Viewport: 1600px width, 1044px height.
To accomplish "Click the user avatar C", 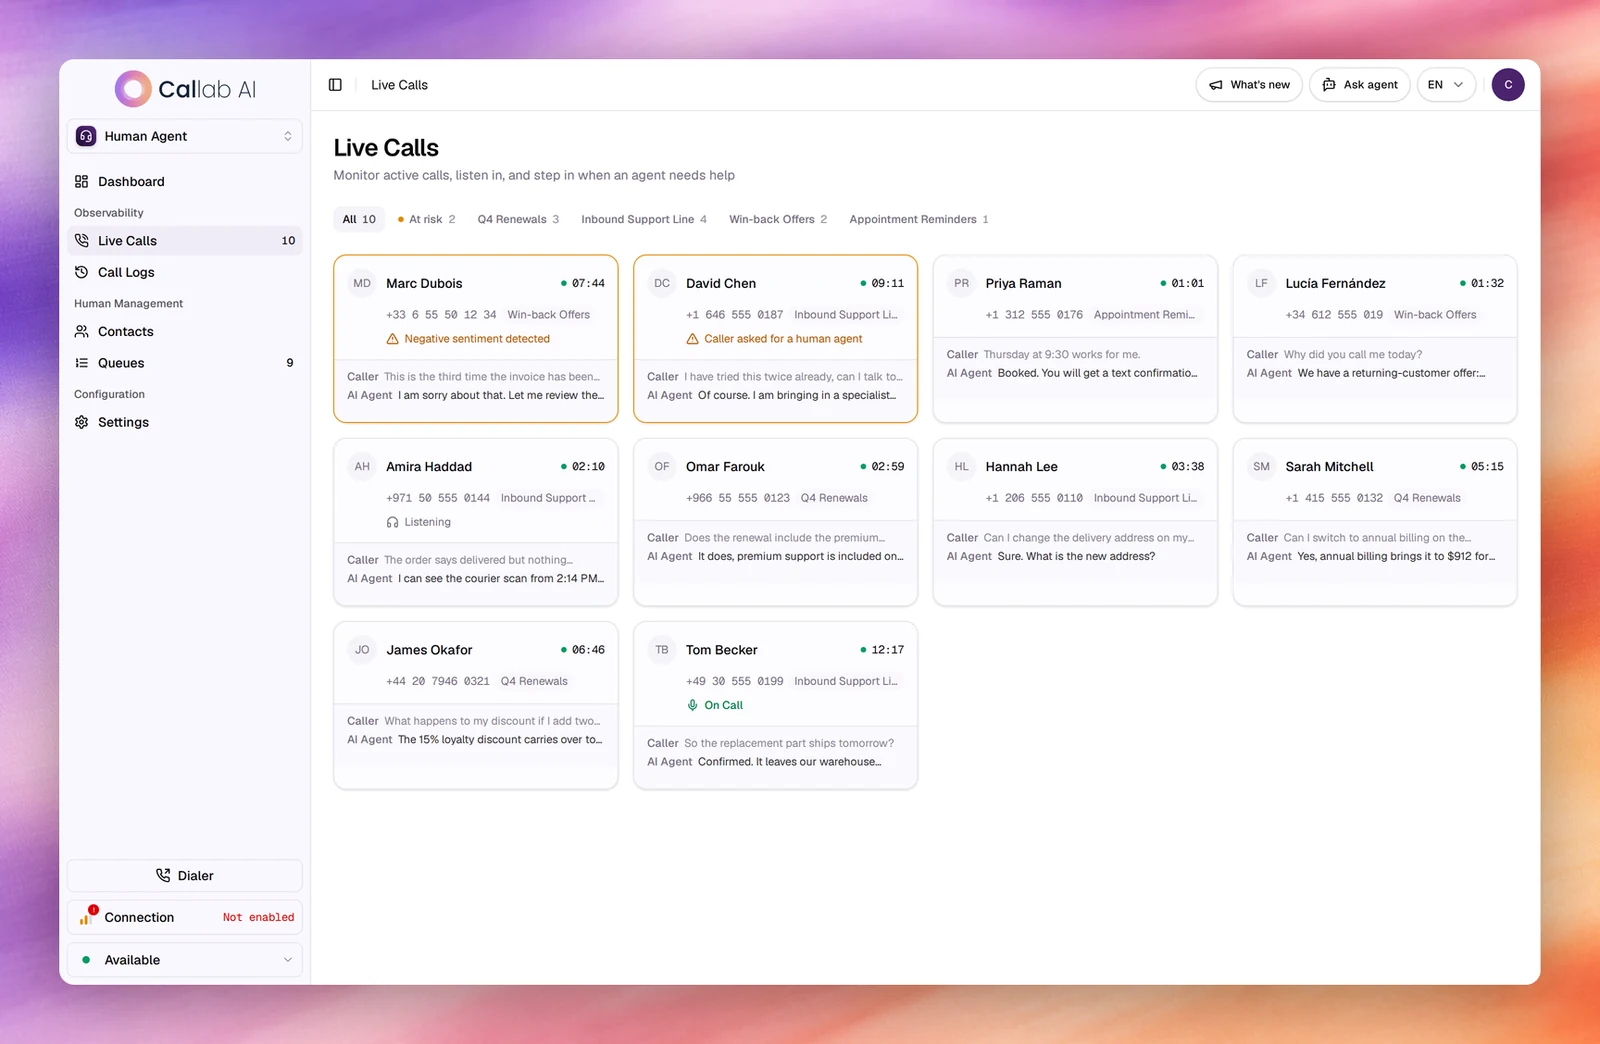I will coord(1508,85).
